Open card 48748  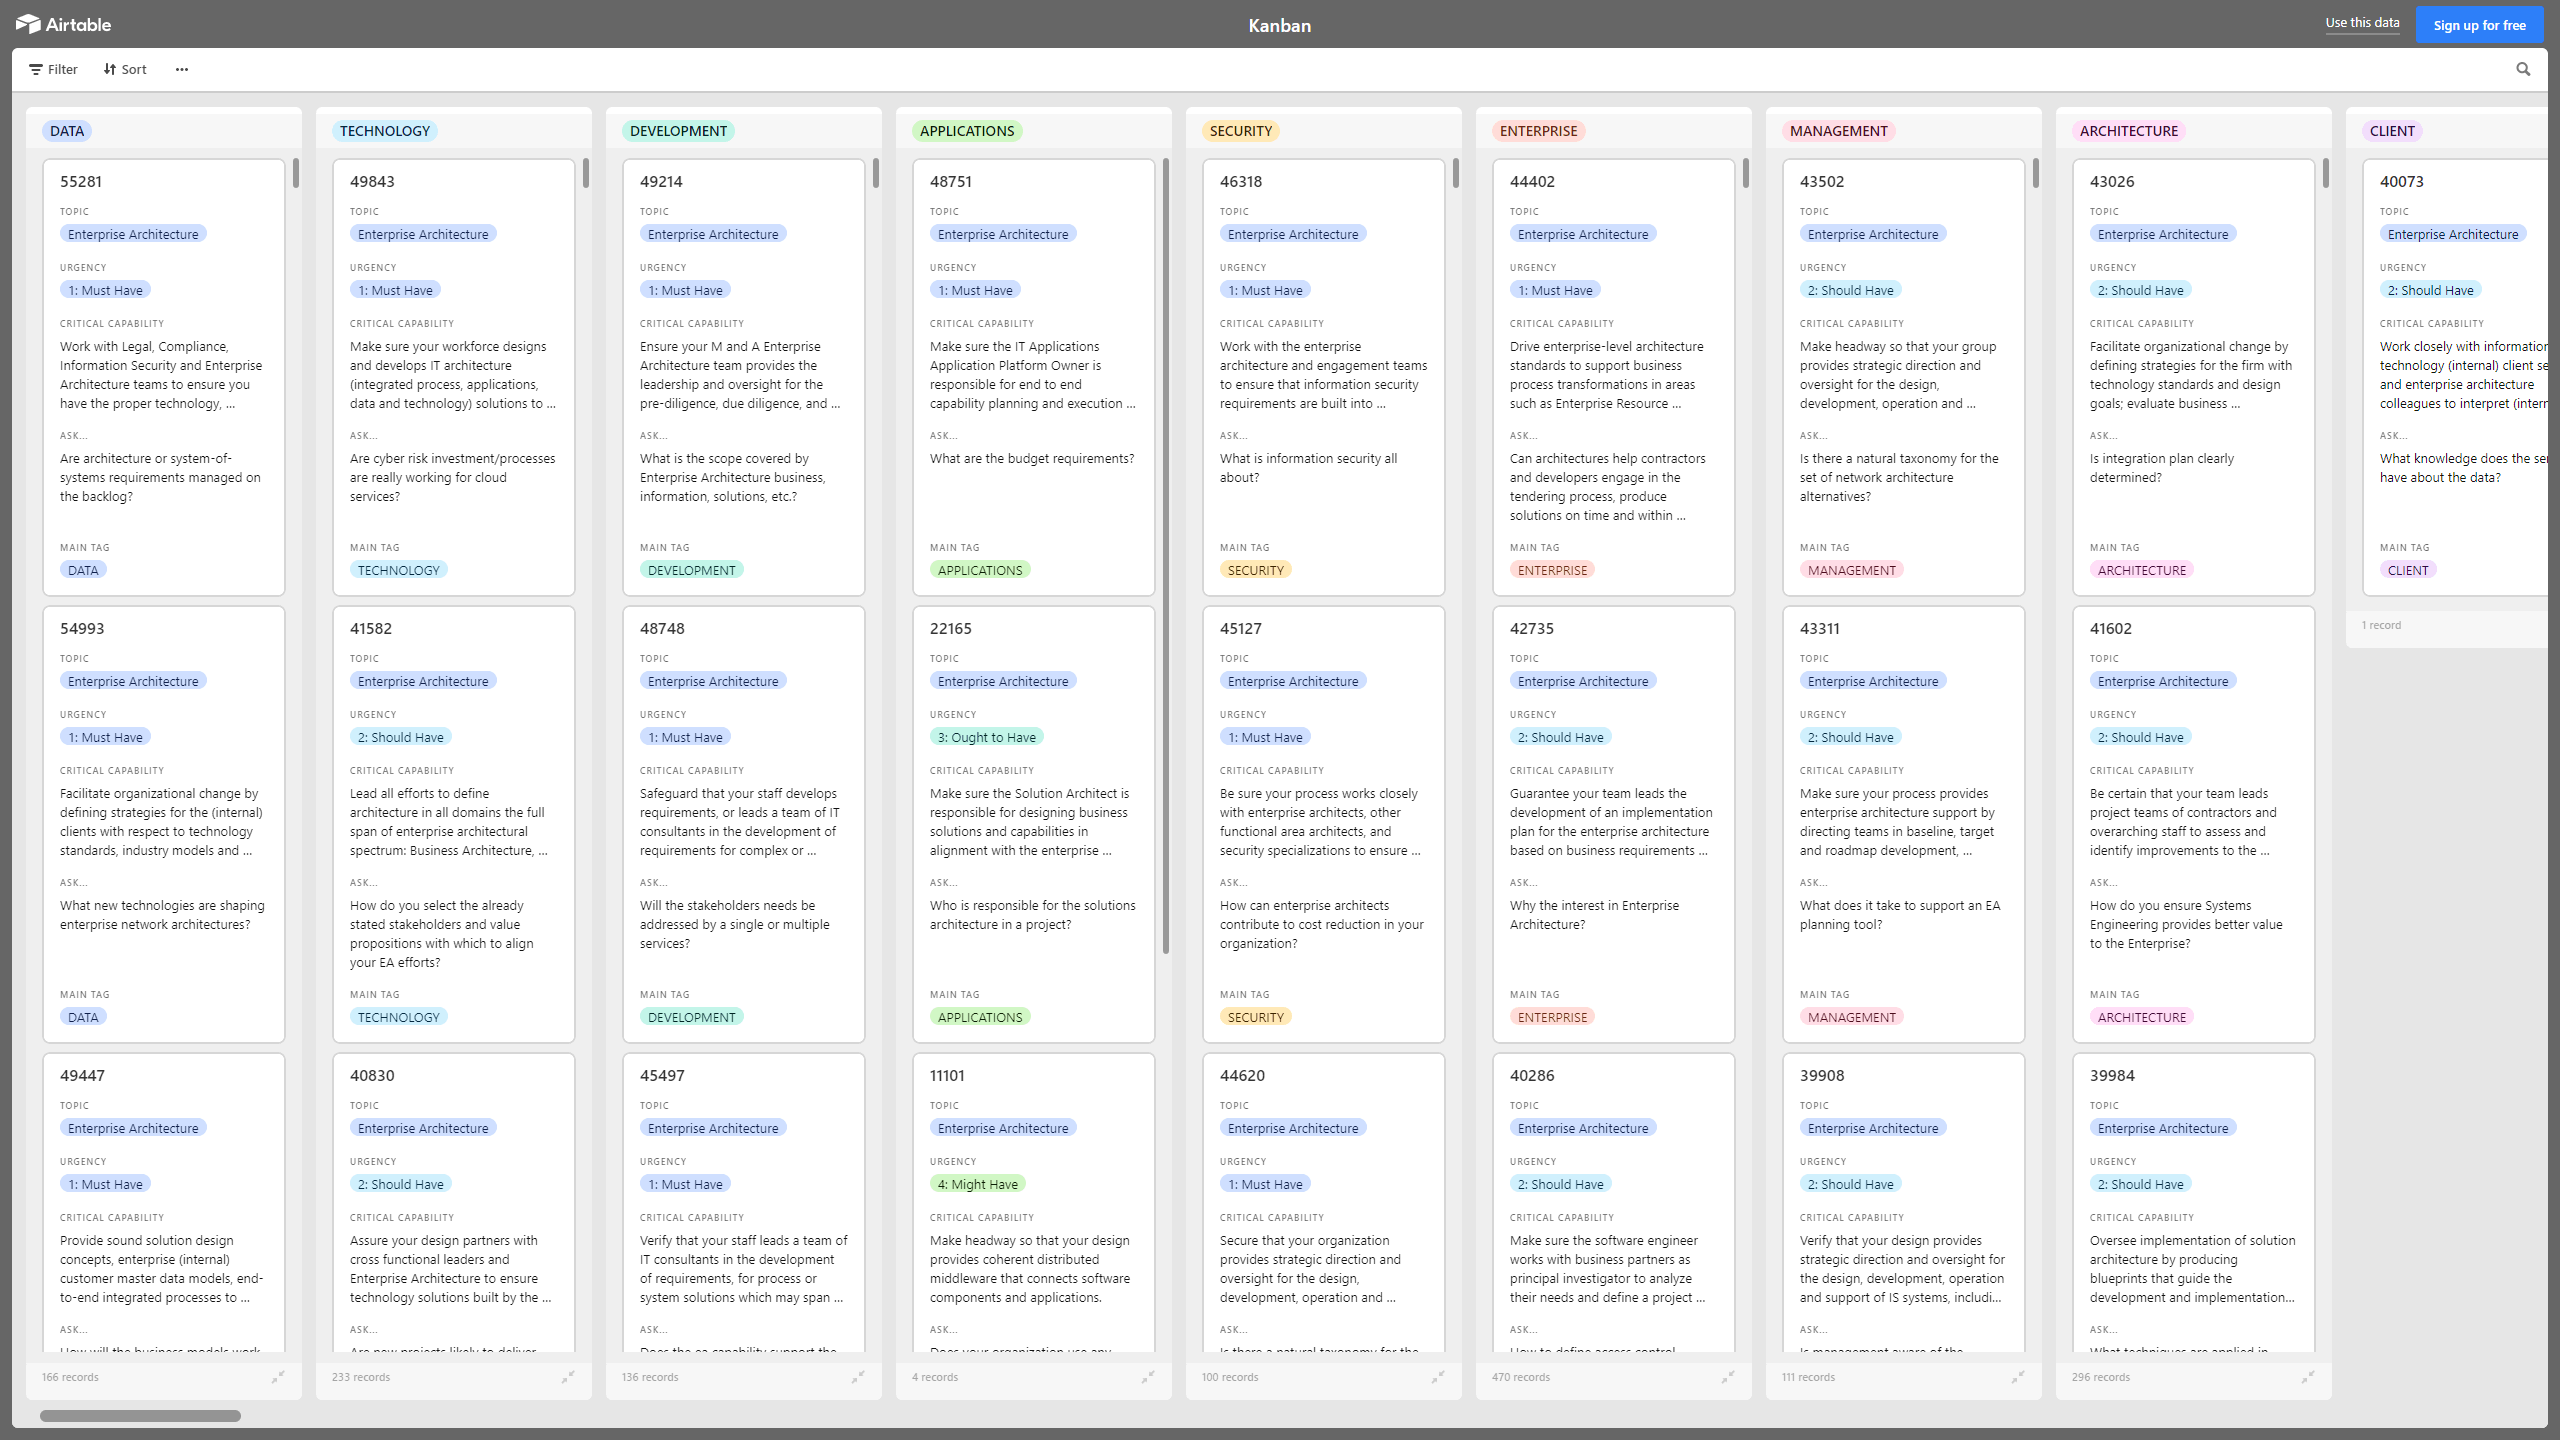744,824
